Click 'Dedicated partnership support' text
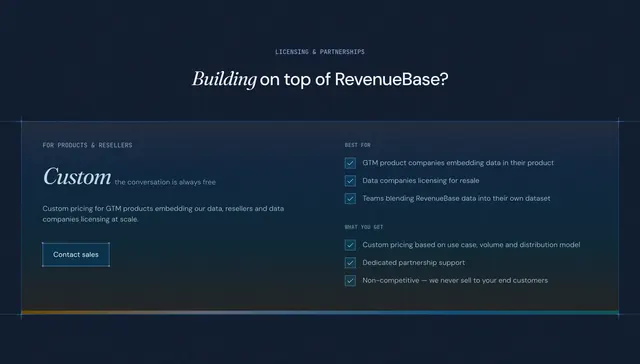Image resolution: width=640 pixels, height=364 pixels. [x=413, y=263]
